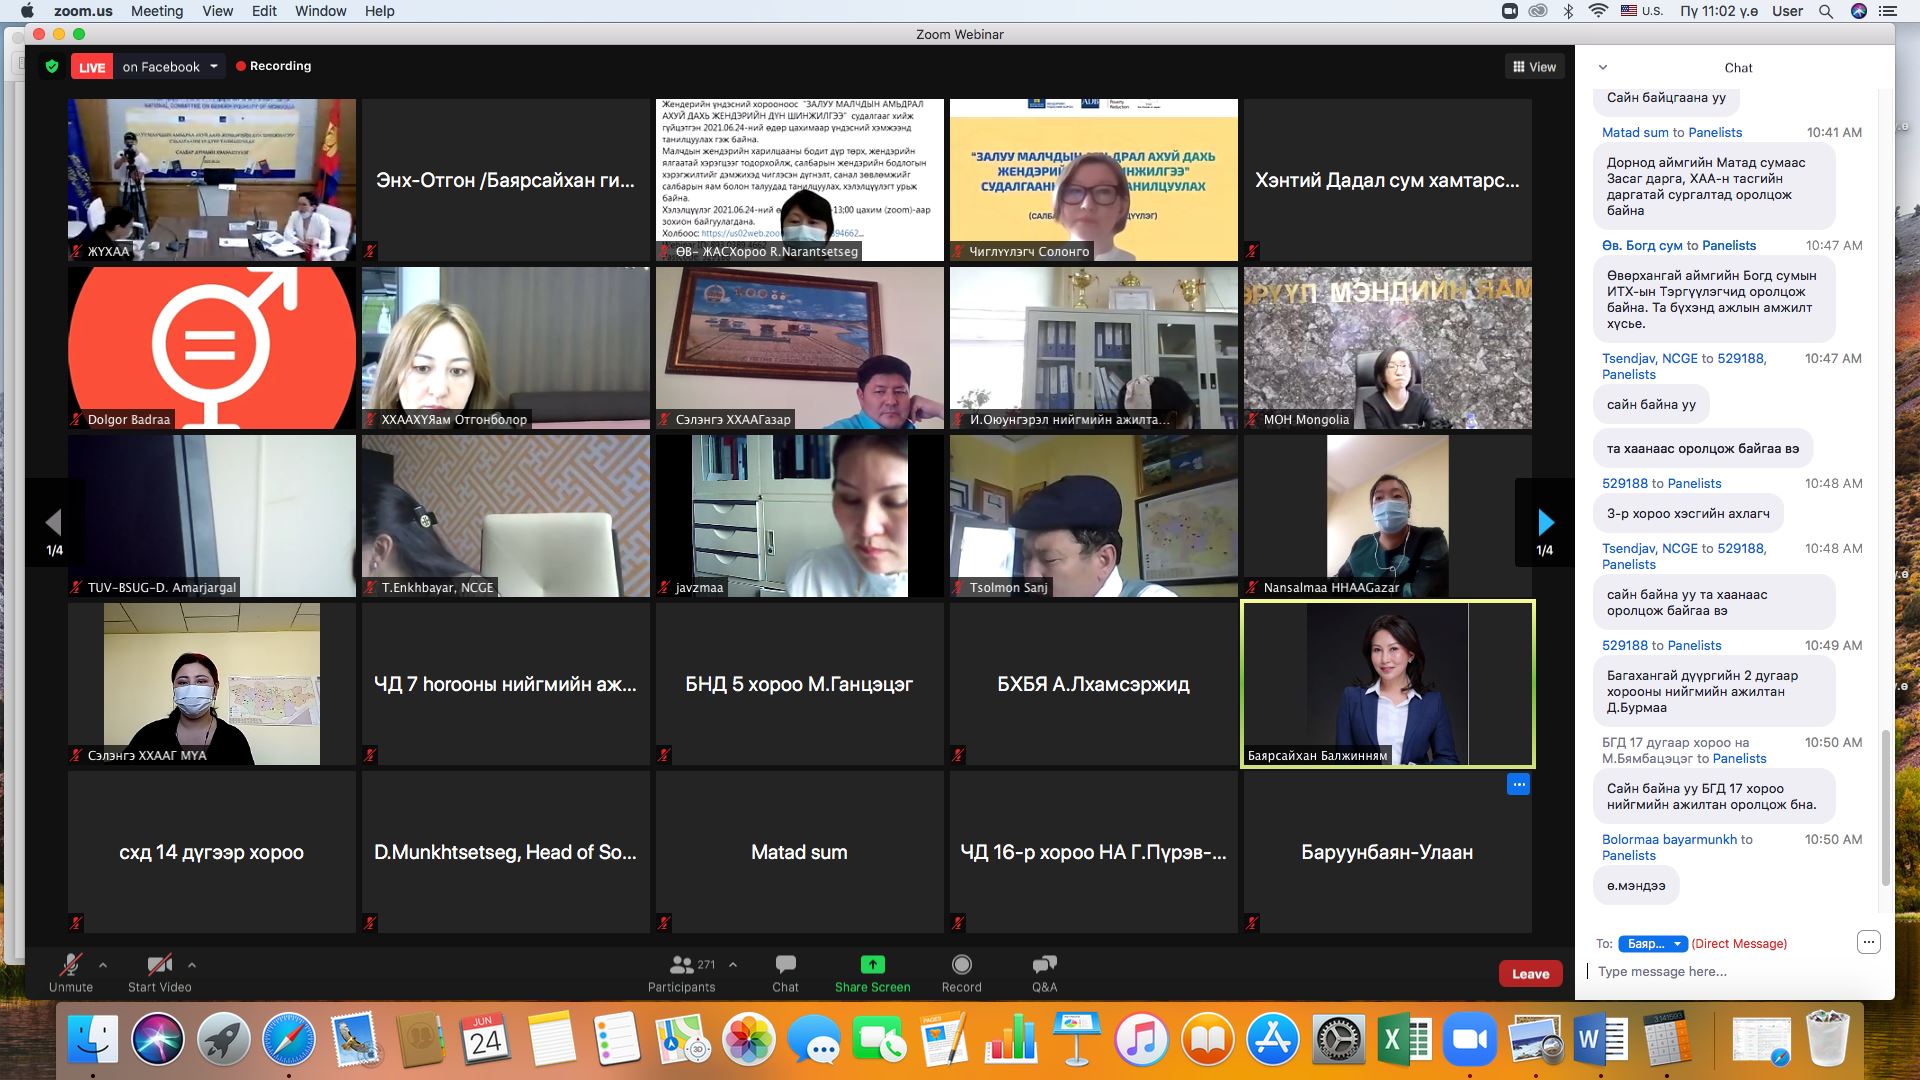
Task: Expand the direct message recipient dropdown
Action: [x=1652, y=943]
